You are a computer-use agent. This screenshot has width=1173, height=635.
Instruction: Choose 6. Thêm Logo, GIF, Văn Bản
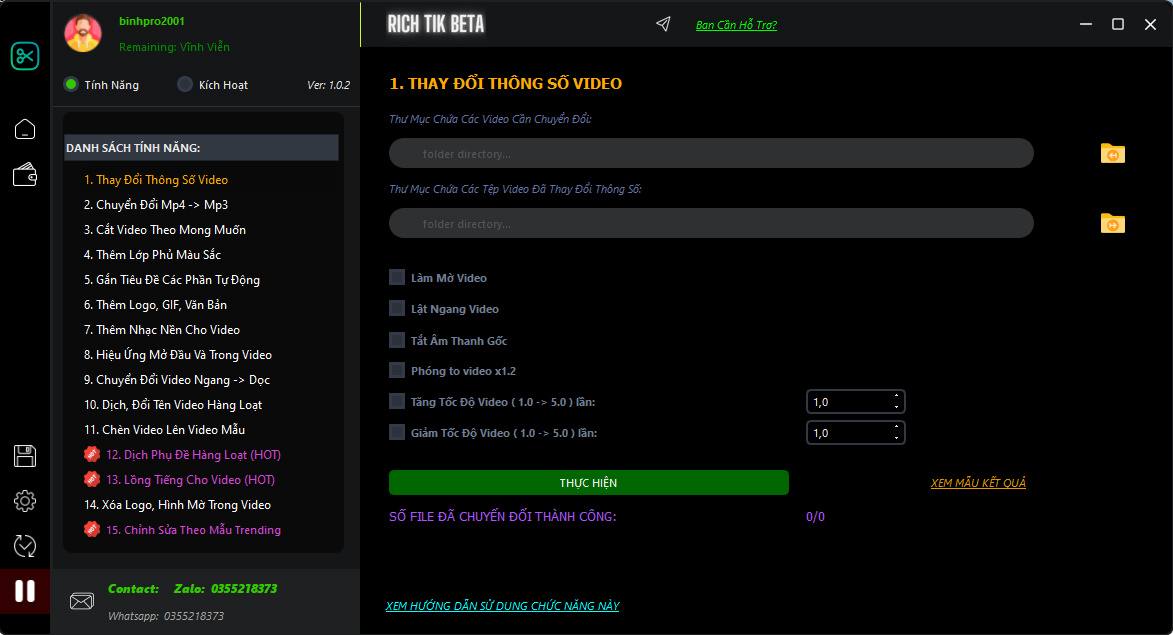click(155, 304)
